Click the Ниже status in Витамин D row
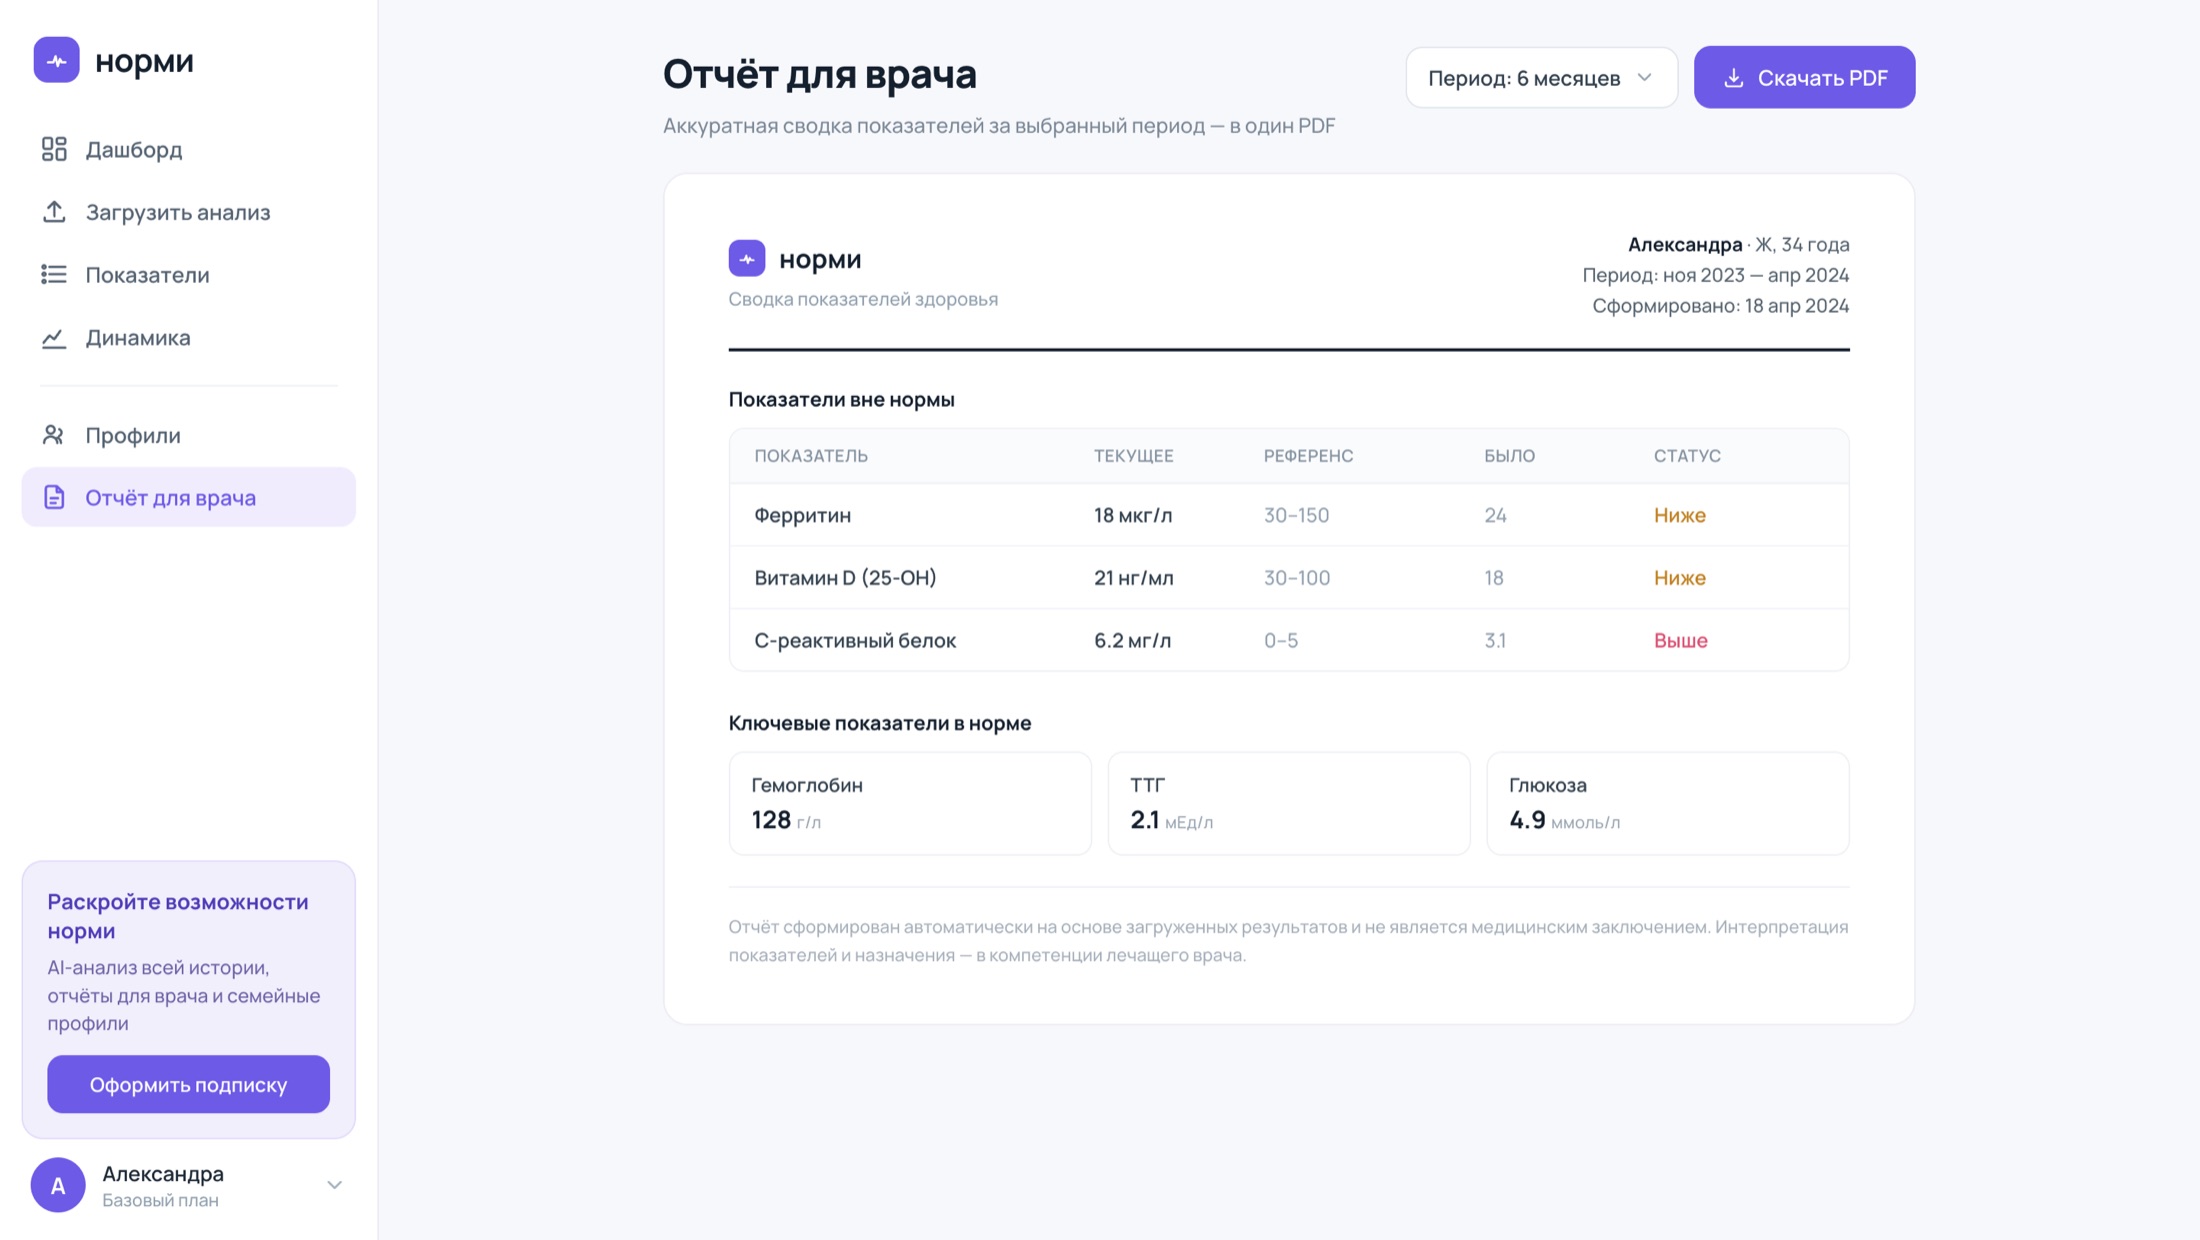Image resolution: width=2200 pixels, height=1240 pixels. click(x=1680, y=577)
